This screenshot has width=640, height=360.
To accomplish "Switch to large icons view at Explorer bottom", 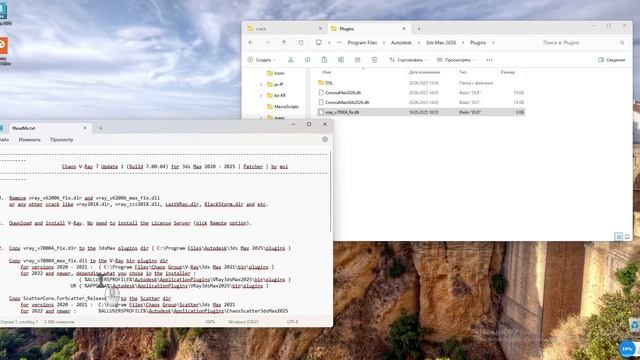I will click(627, 236).
